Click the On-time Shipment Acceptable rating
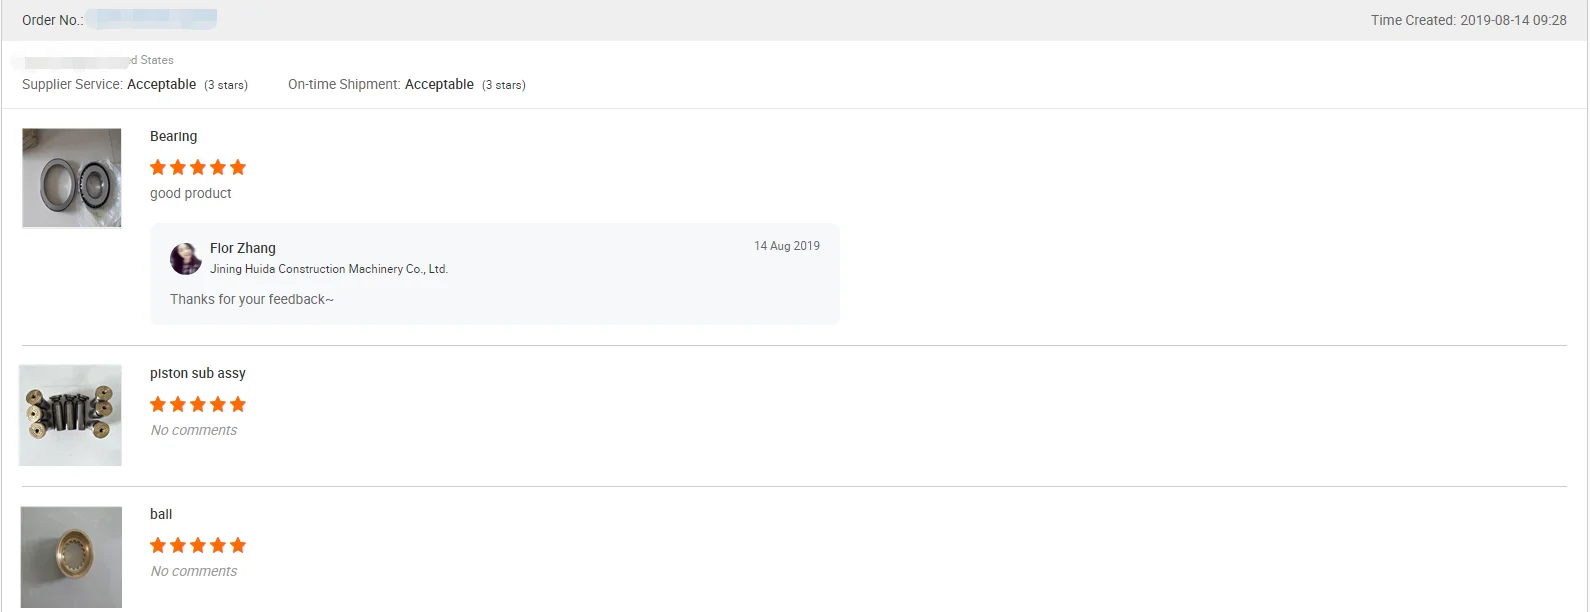The width and height of the screenshot is (1590, 612). (440, 84)
